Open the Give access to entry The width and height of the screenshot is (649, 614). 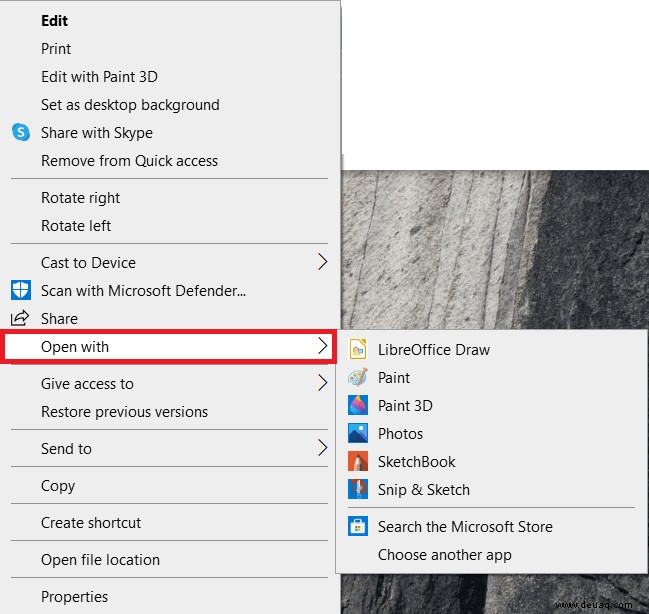coord(170,384)
